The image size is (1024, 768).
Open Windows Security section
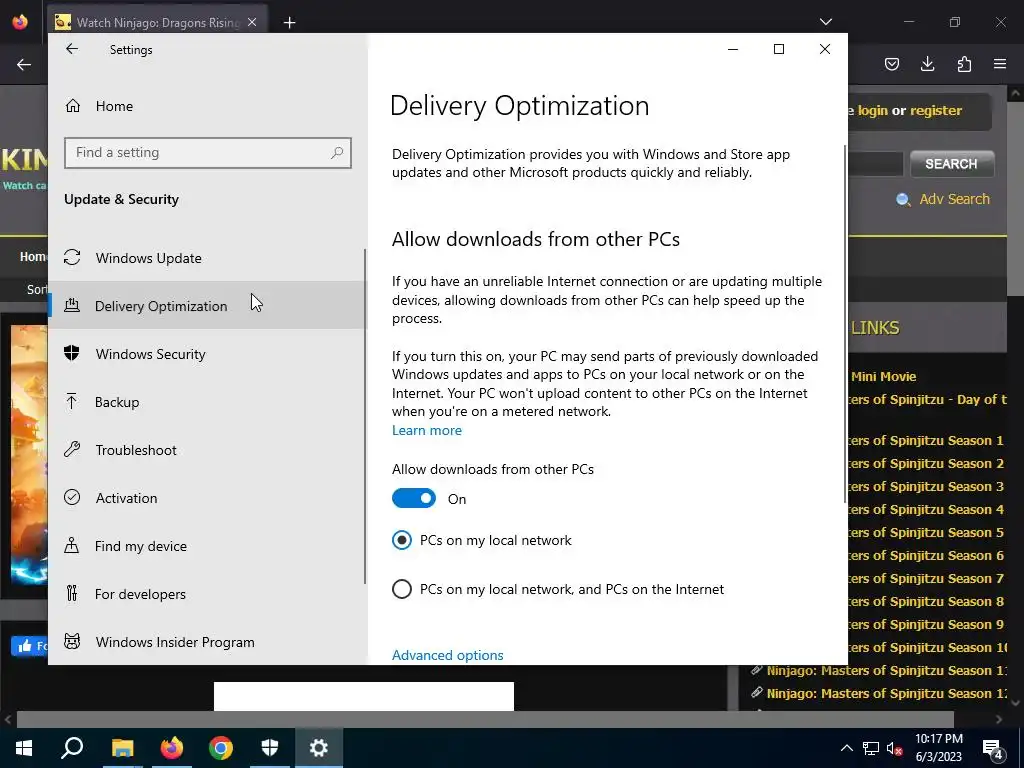pos(207,354)
